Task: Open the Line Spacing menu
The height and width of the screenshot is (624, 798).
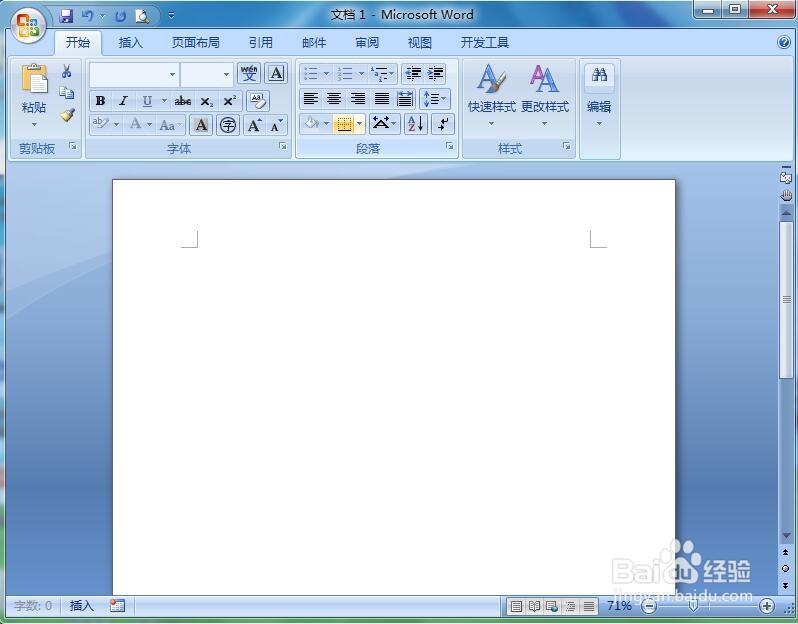Action: [435, 98]
